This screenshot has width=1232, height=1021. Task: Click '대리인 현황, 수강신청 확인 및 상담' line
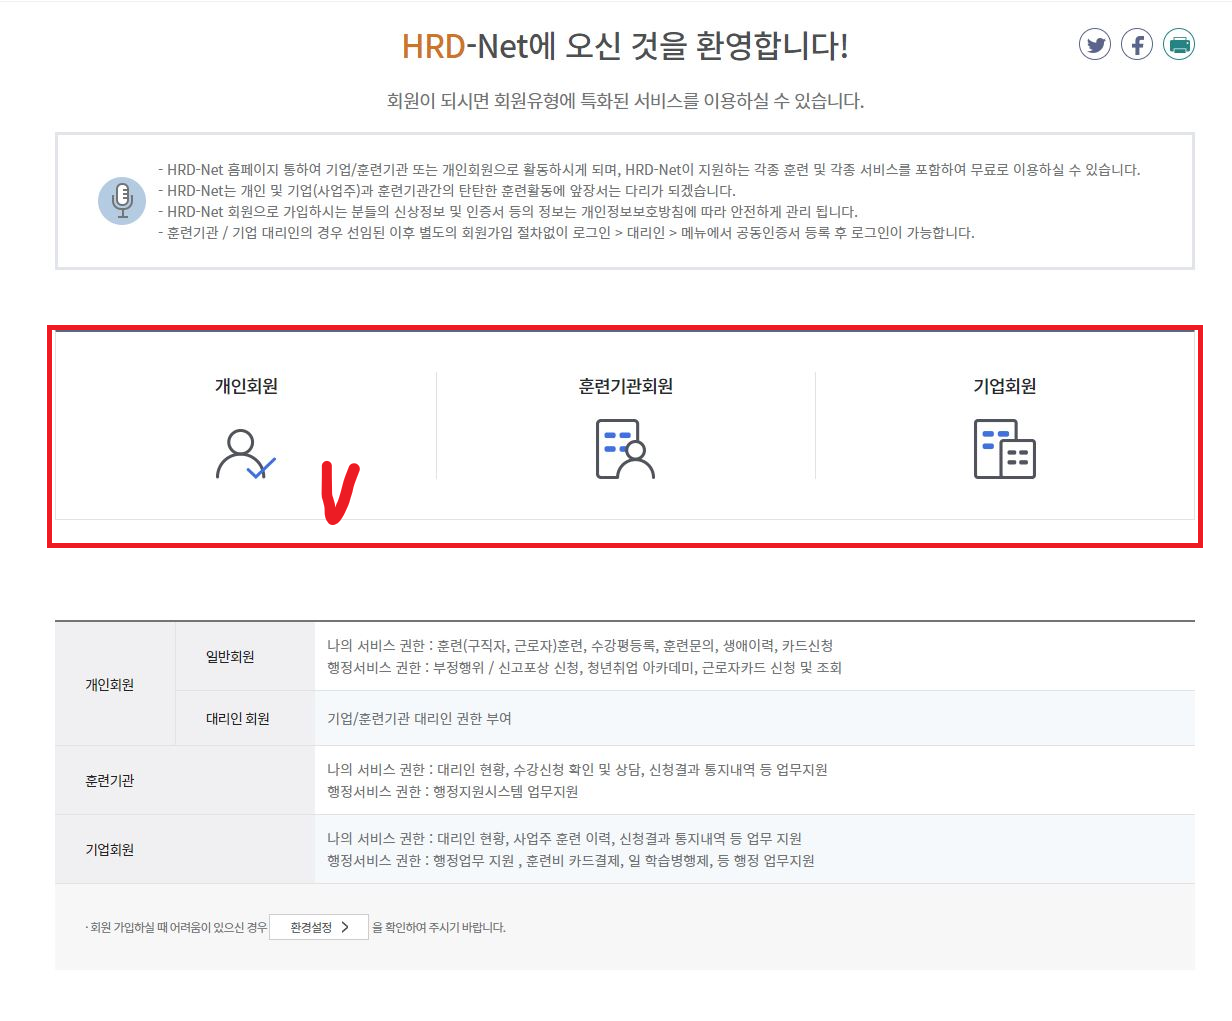pos(578,770)
